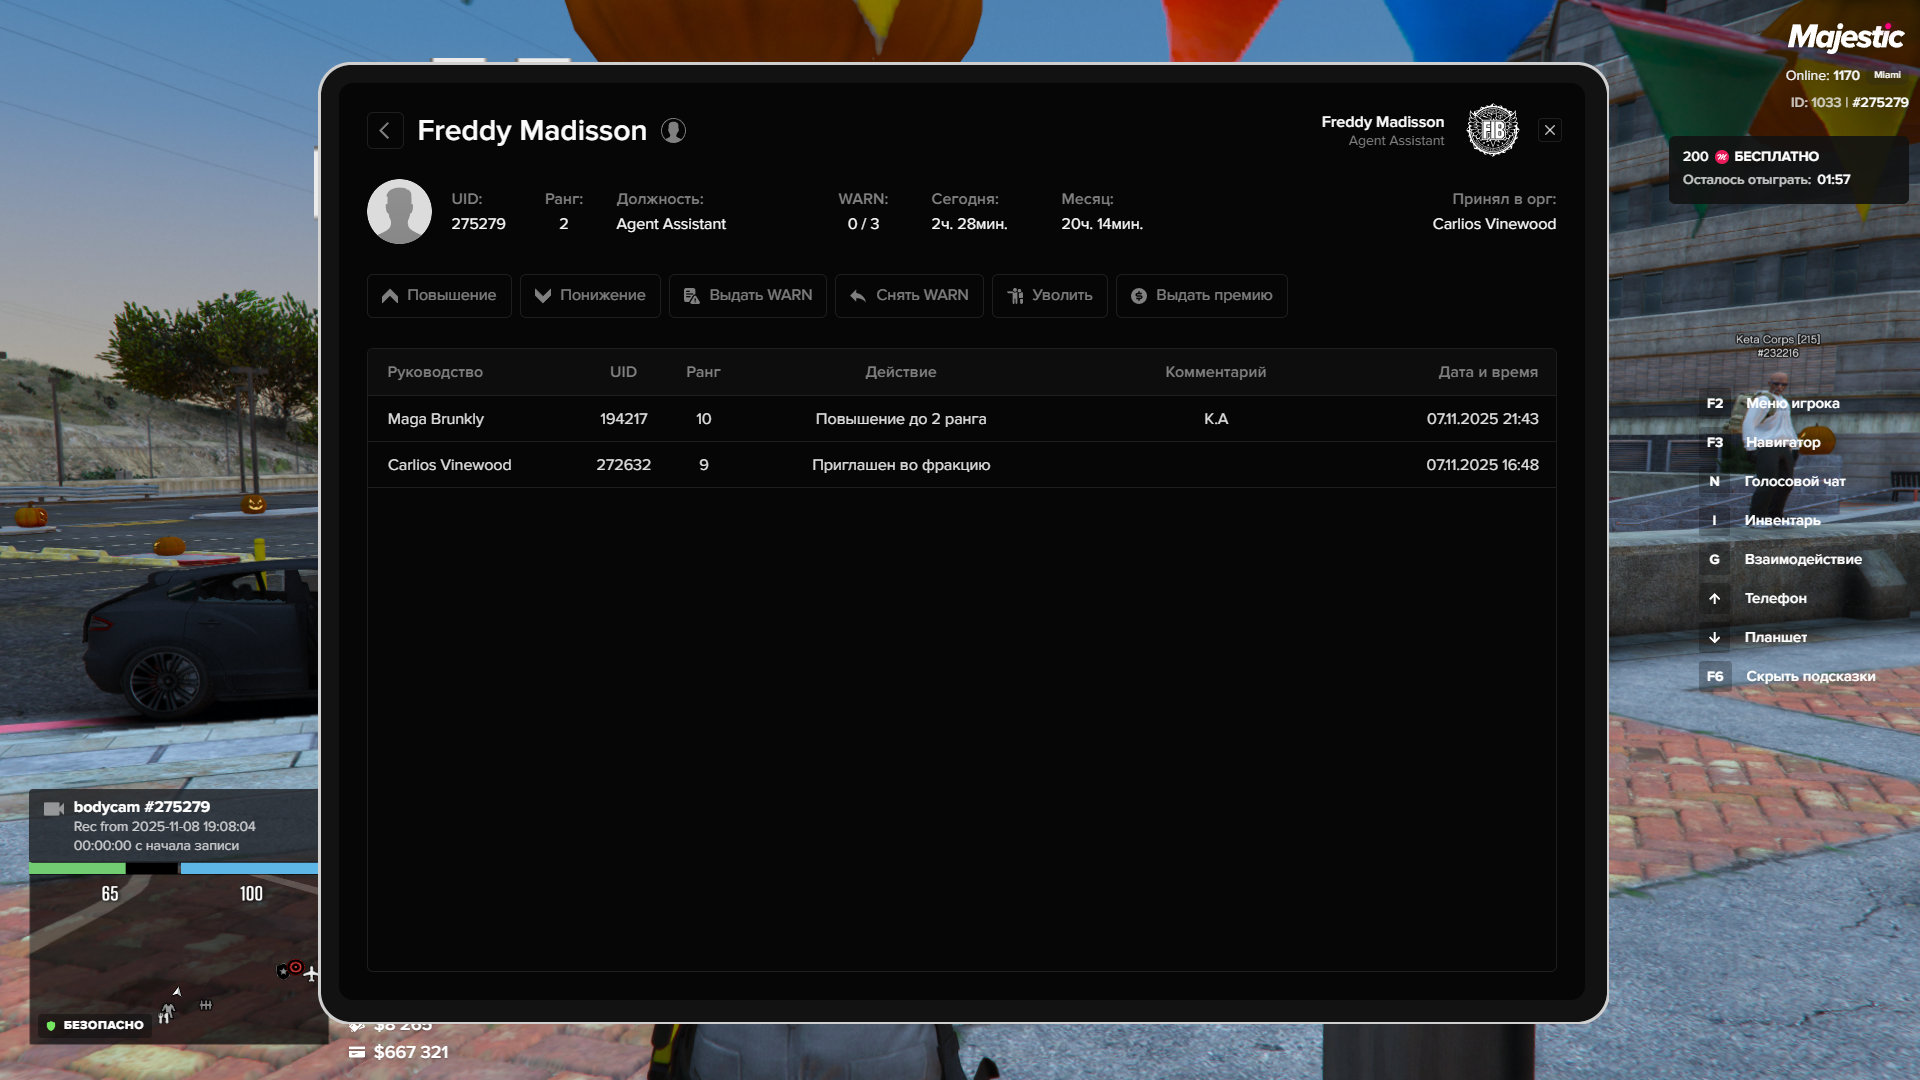The width and height of the screenshot is (1920, 1080).
Task: Click the 200 БЕСПЛАТНО reward banner
Action: pyautogui.click(x=1787, y=168)
